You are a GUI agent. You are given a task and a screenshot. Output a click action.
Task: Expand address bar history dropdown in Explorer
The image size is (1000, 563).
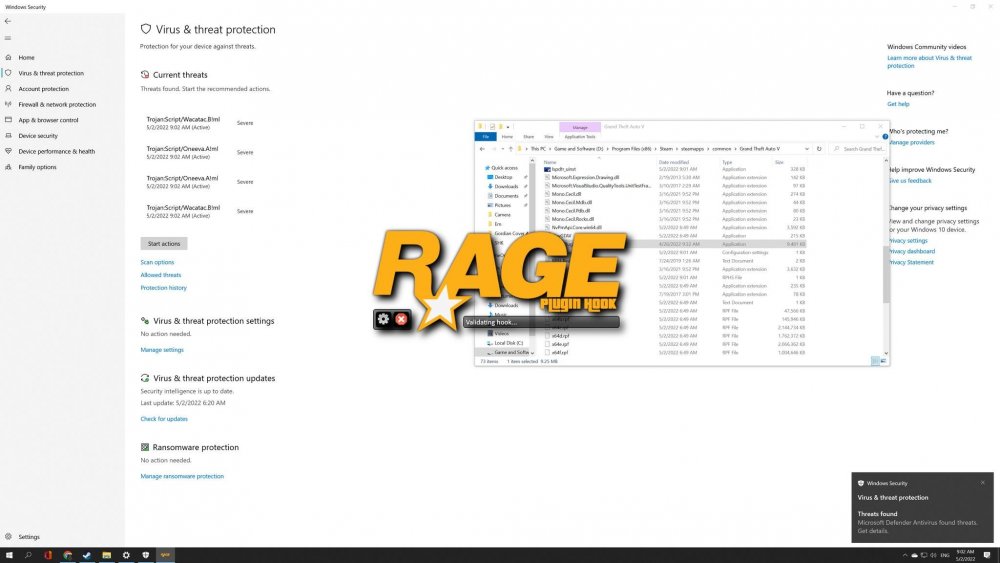807,149
